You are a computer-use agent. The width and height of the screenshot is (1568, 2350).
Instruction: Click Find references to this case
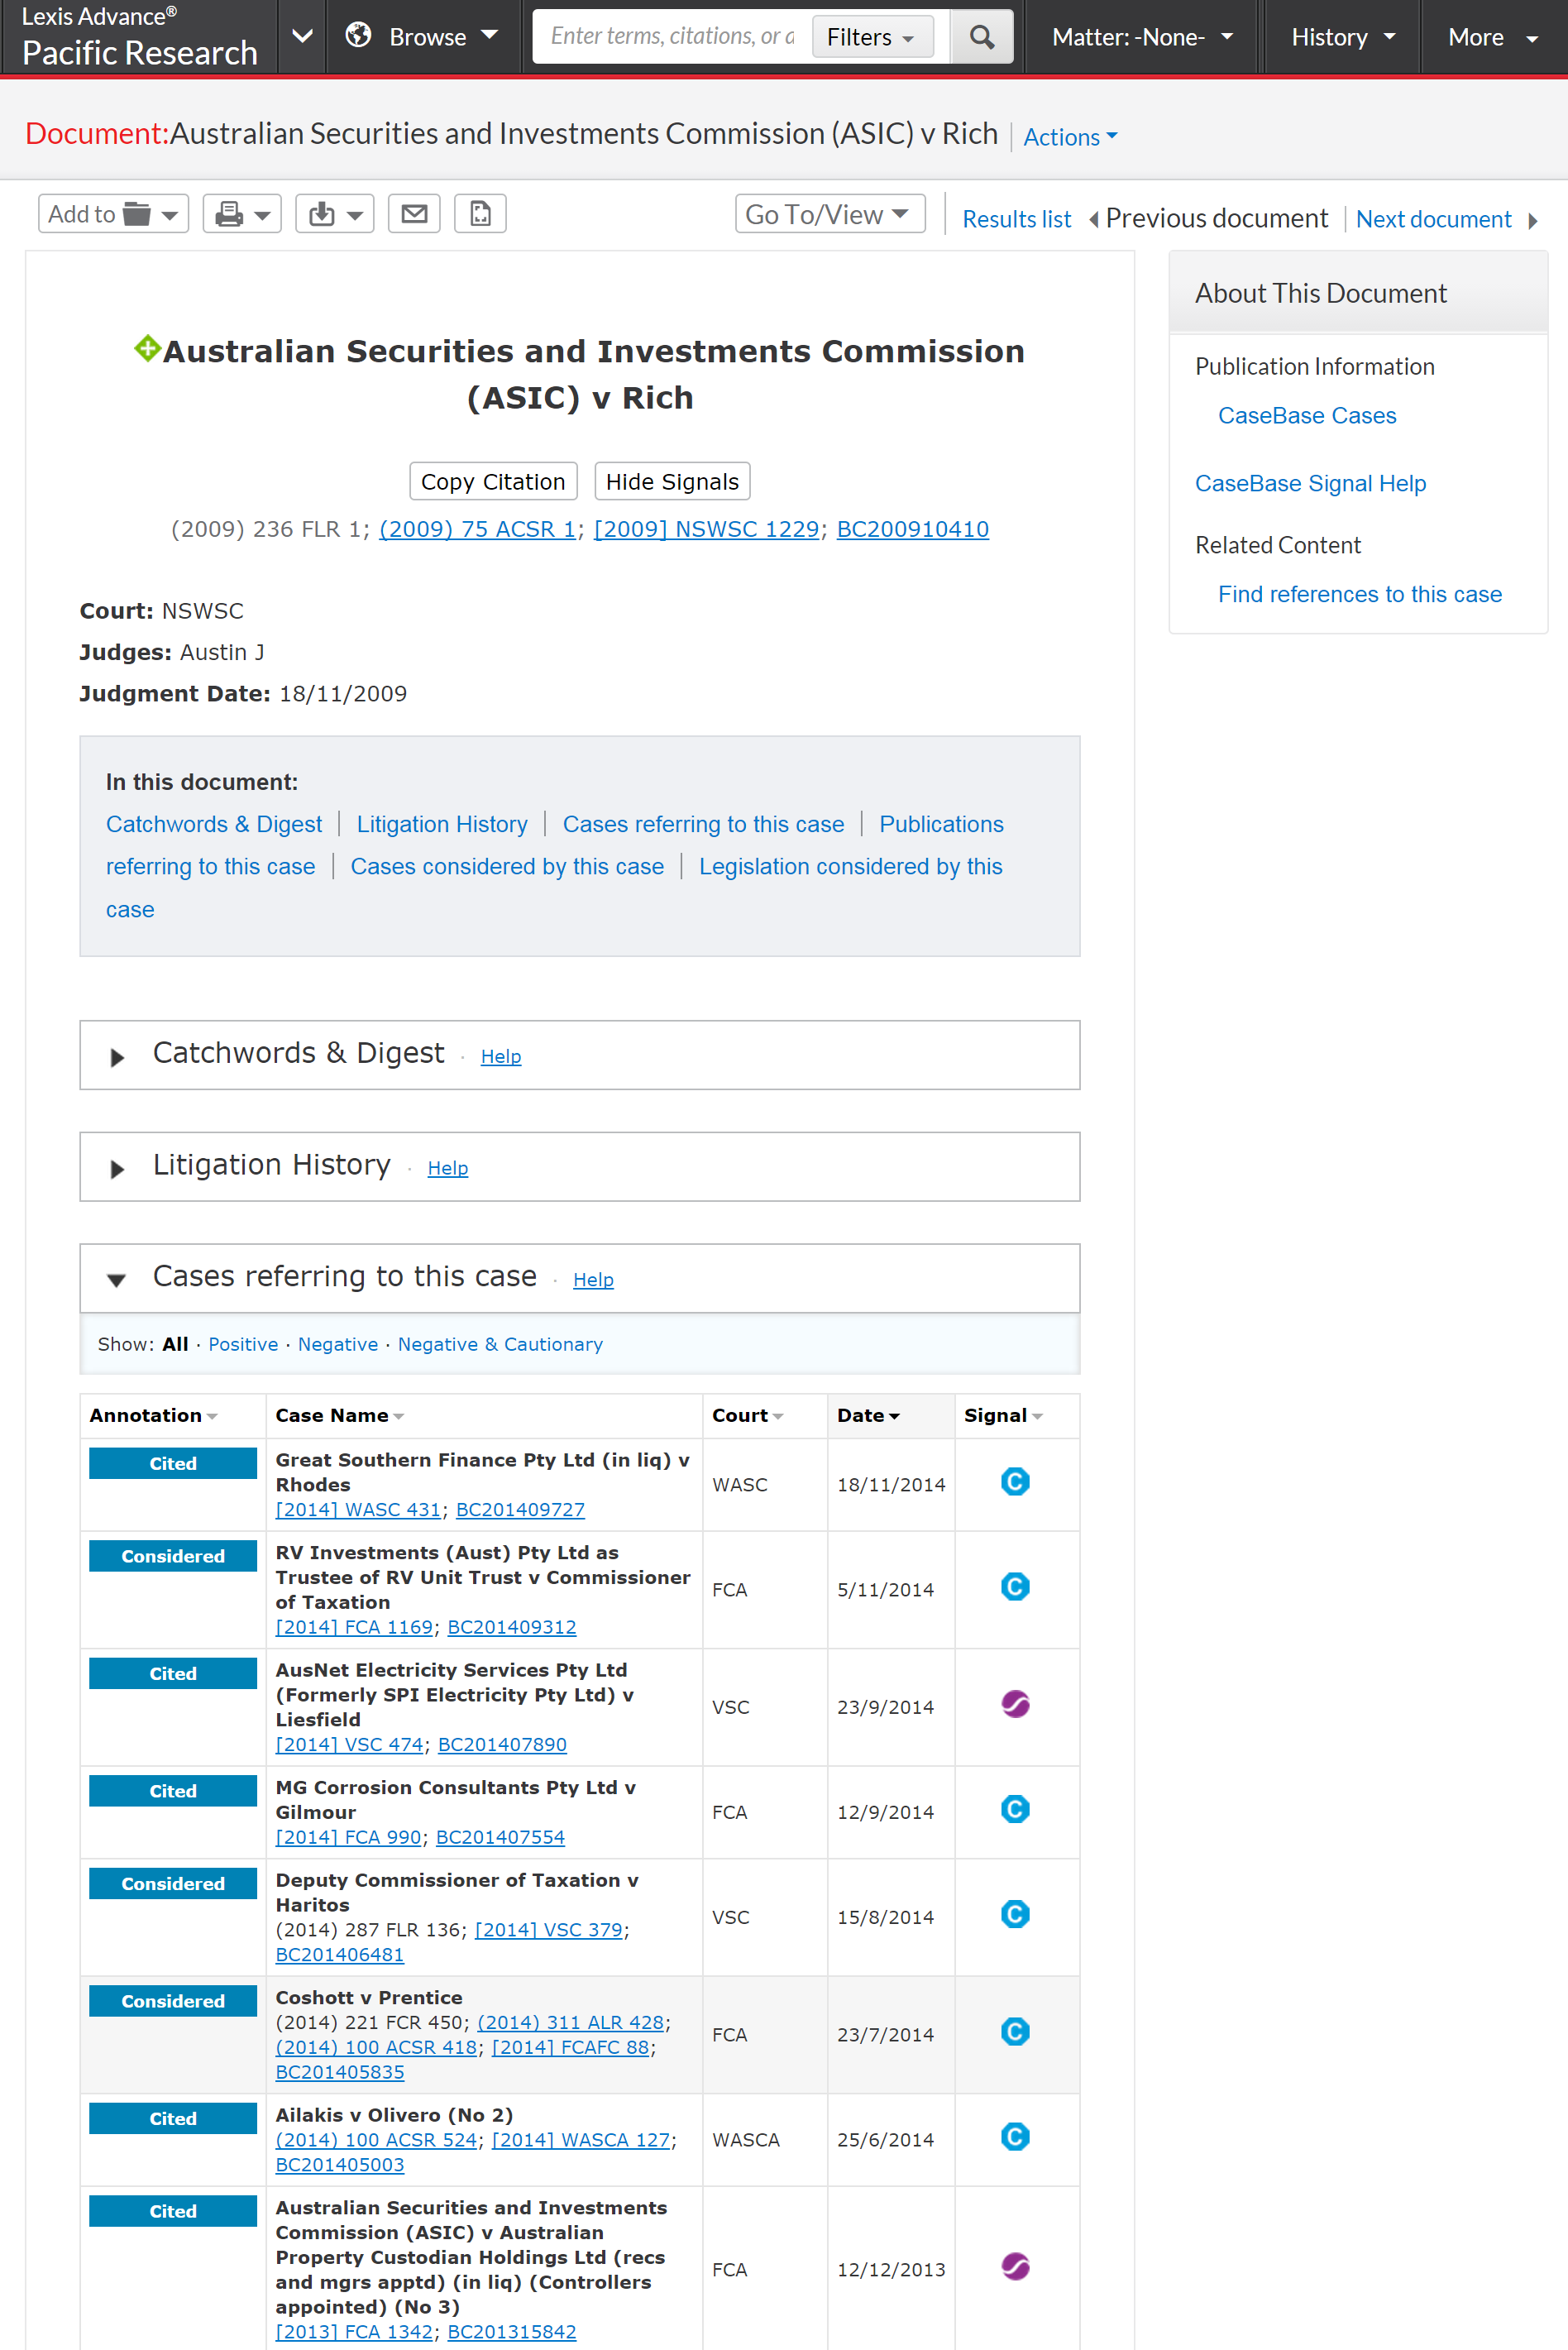[1359, 594]
